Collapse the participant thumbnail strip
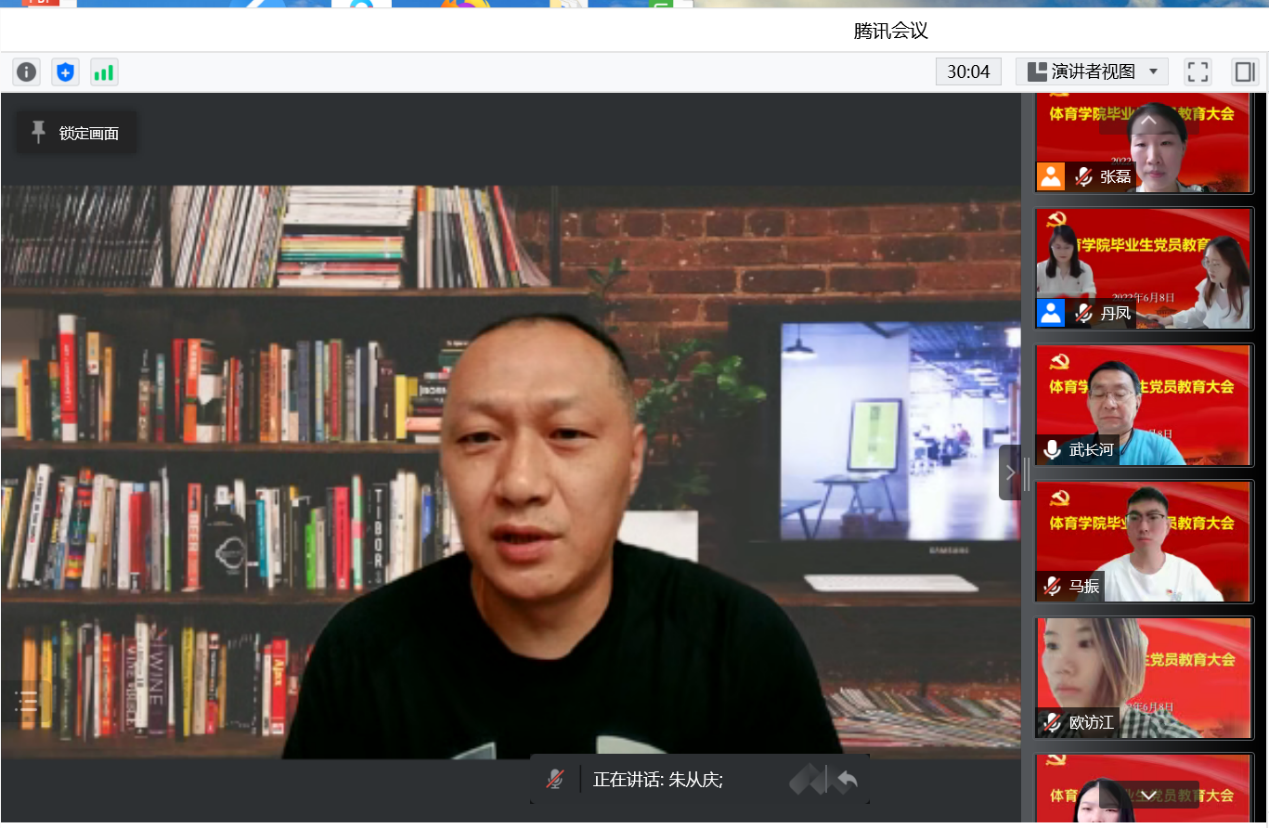The image size is (1269, 828). point(1010,472)
